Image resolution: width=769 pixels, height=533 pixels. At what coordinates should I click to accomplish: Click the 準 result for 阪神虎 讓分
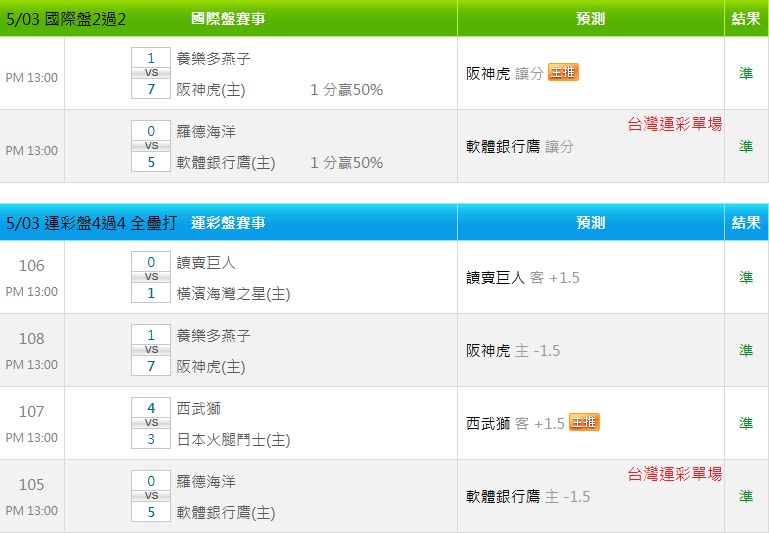[746, 73]
